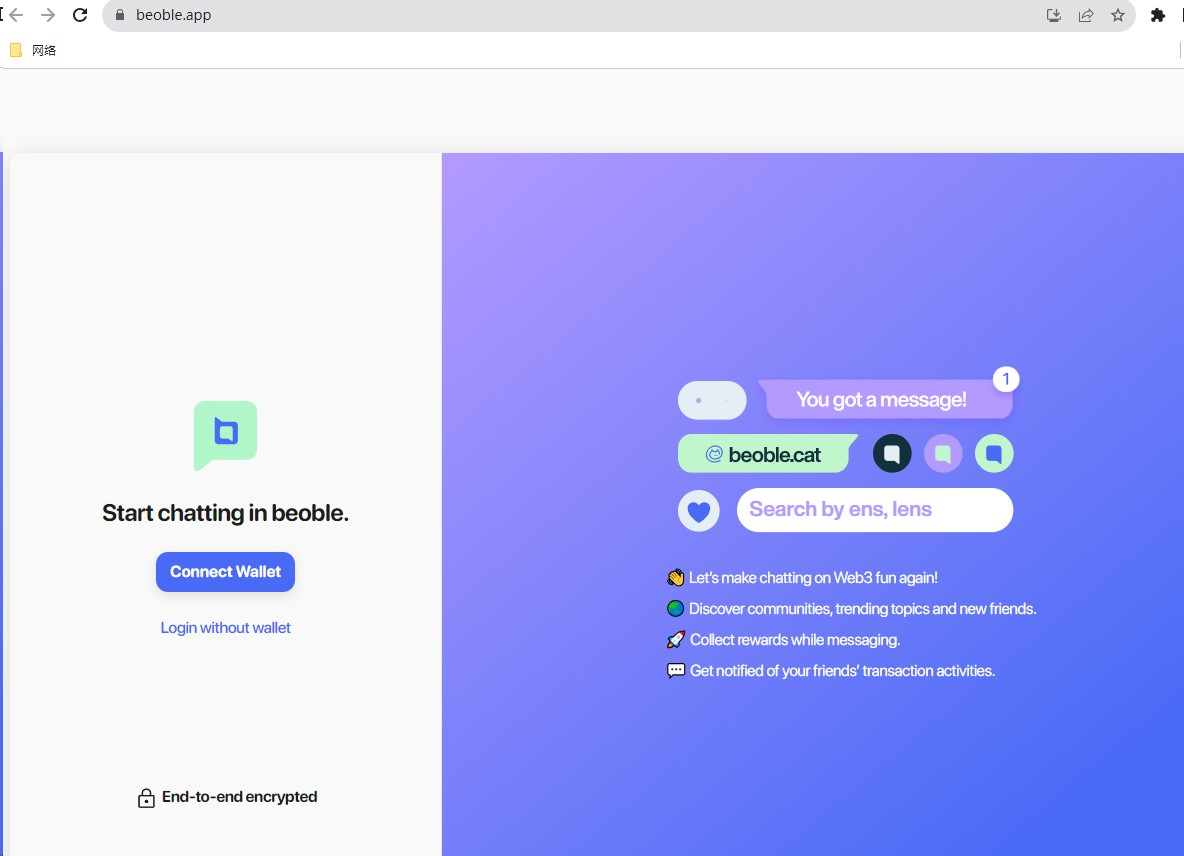Click the 'You got a message!' bubble
Image resolution: width=1184 pixels, height=856 pixels.
885,399
